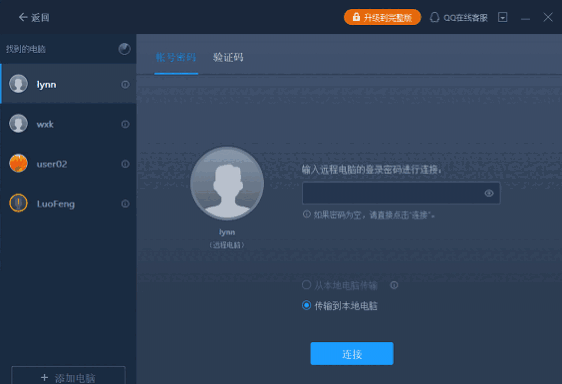Screen dimensions: 562x384
Task: Click the remote computer password field
Action: pyautogui.click(x=401, y=193)
